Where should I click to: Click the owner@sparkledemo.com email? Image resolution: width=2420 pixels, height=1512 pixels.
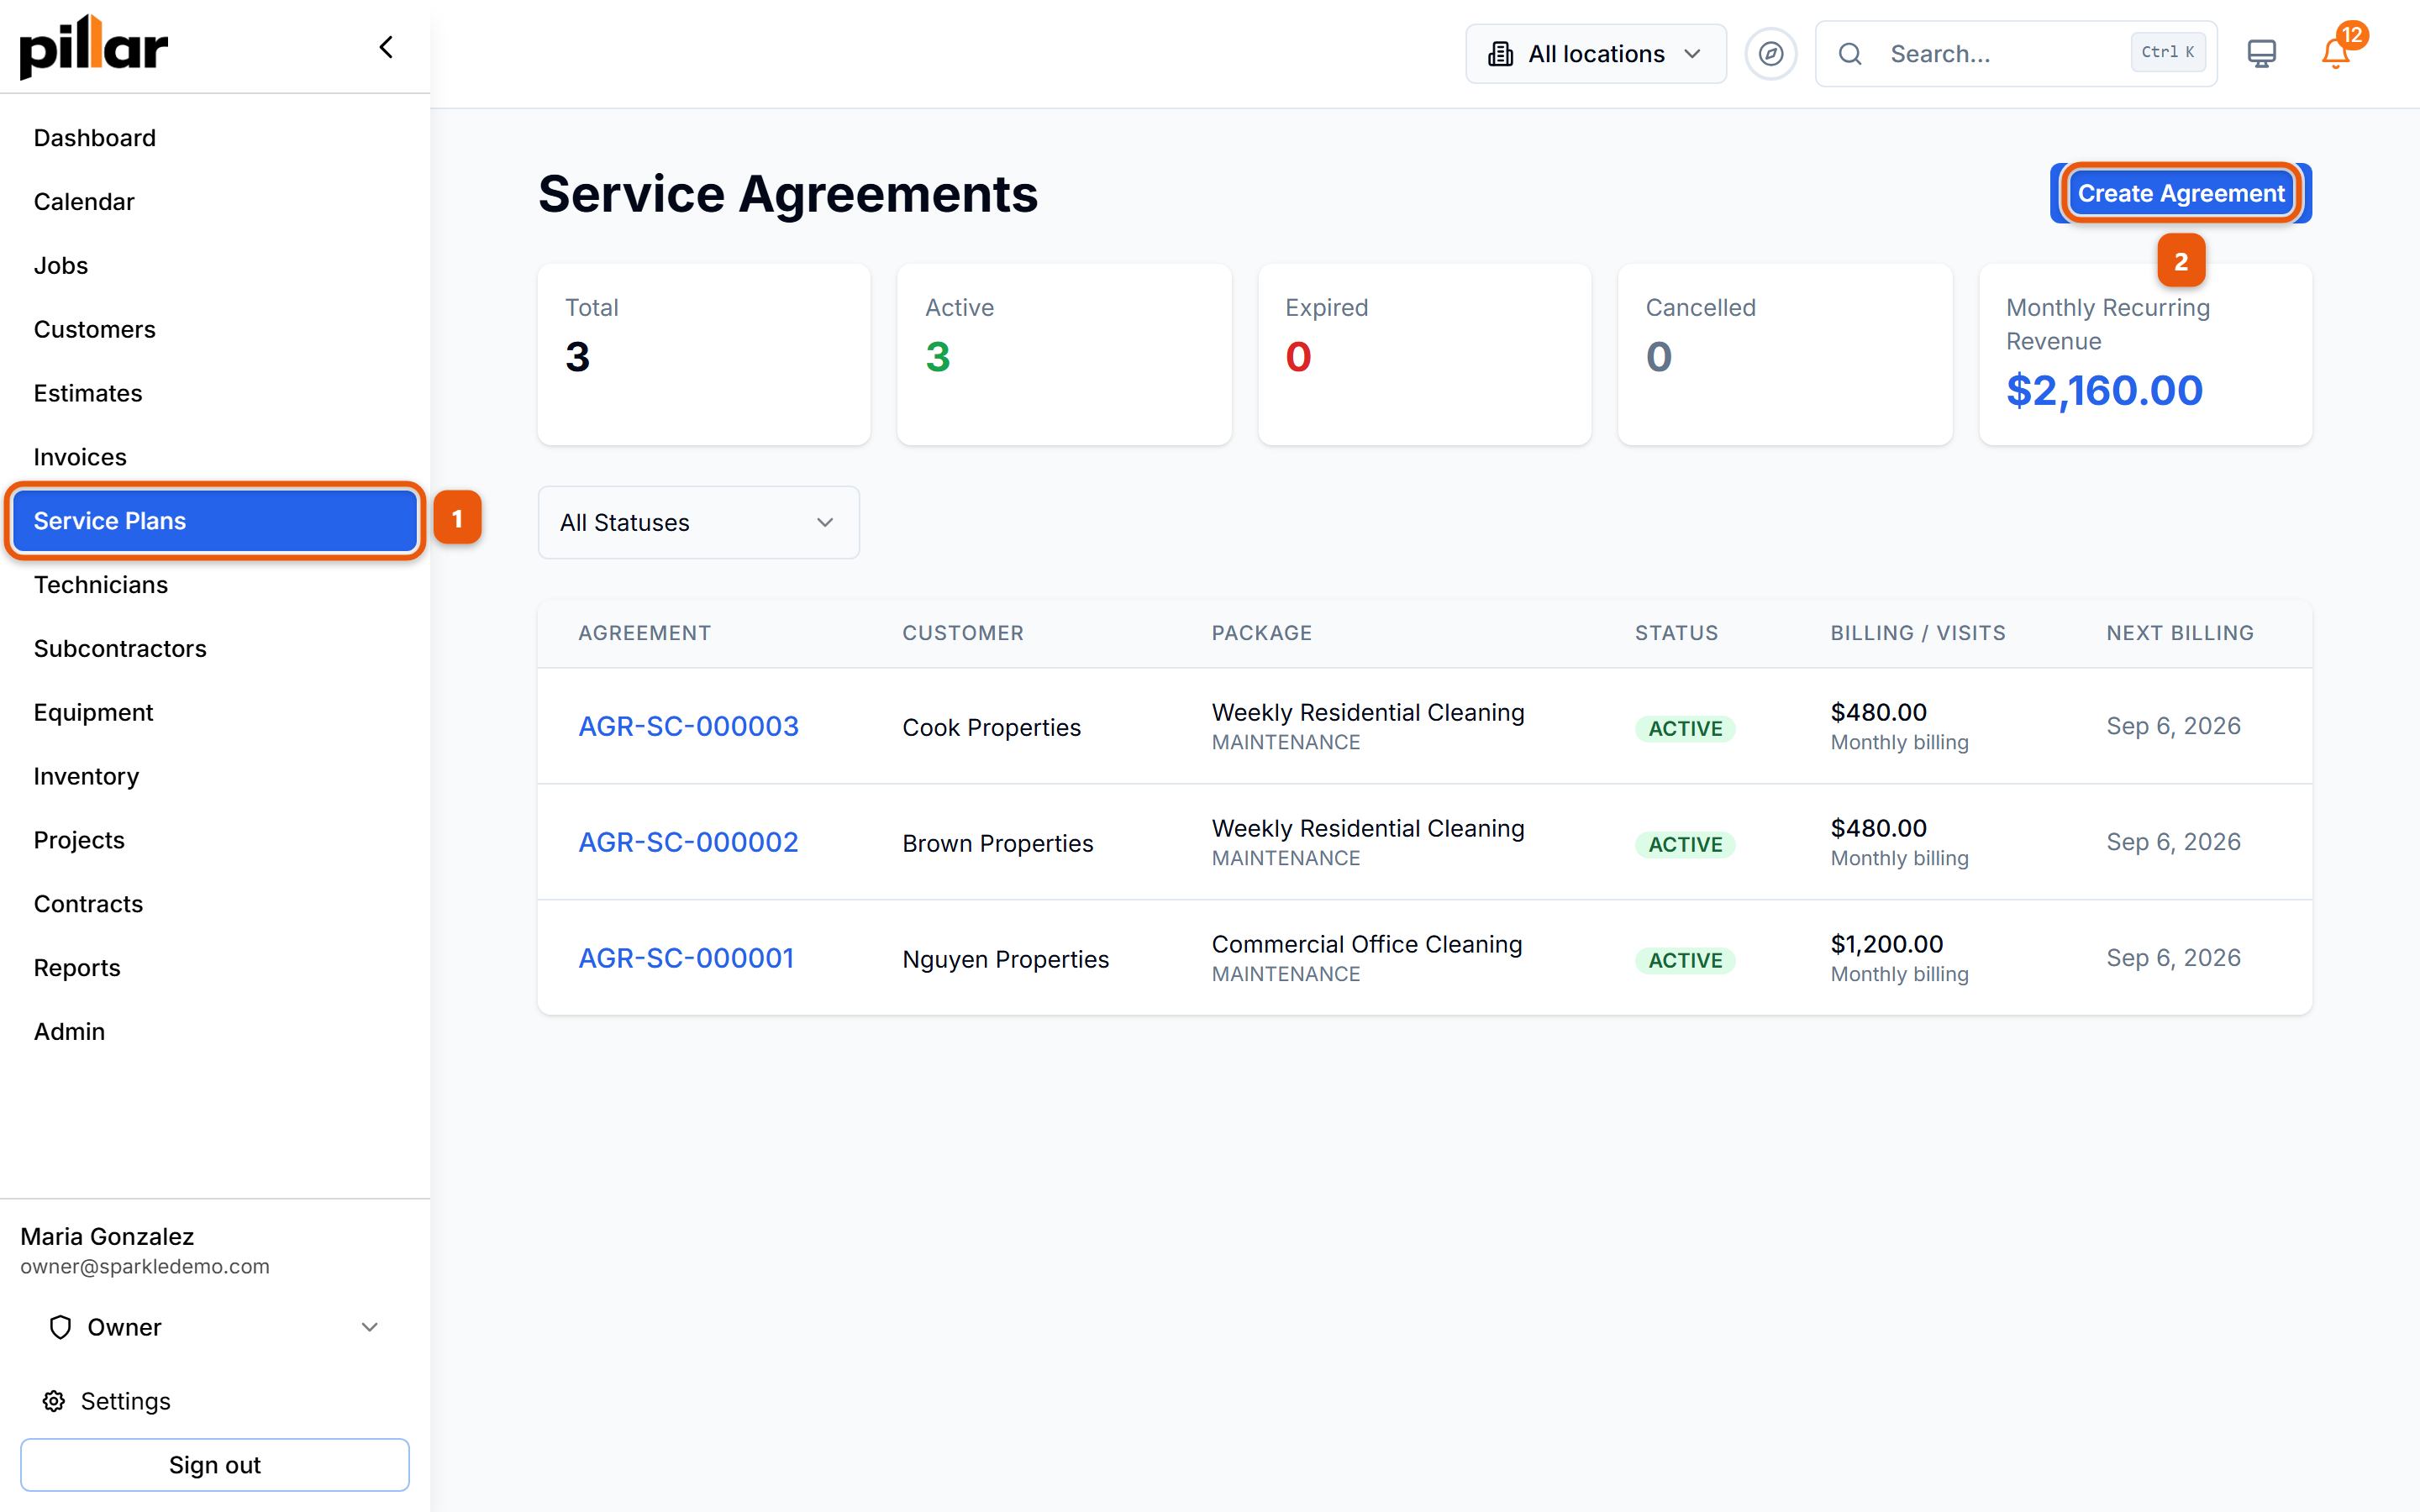[145, 1266]
